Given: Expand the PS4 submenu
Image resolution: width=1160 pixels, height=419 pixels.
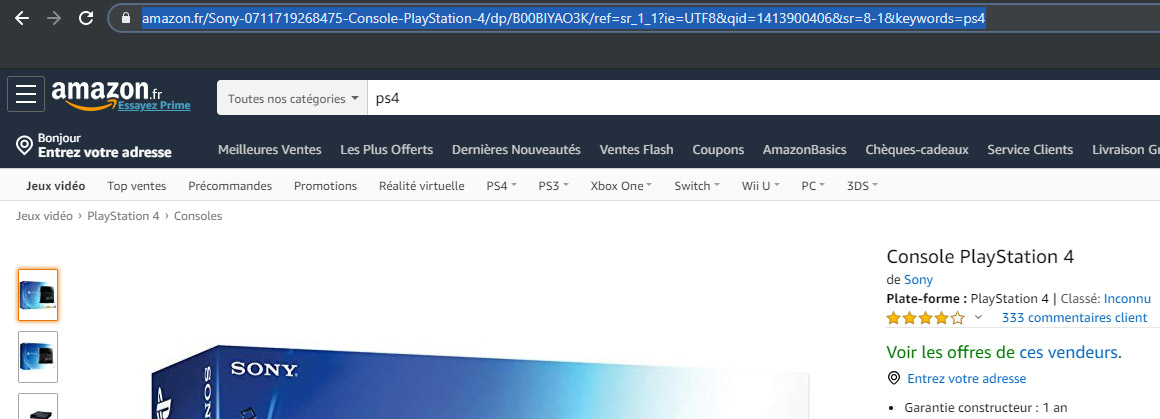Looking at the screenshot, I should 501,186.
